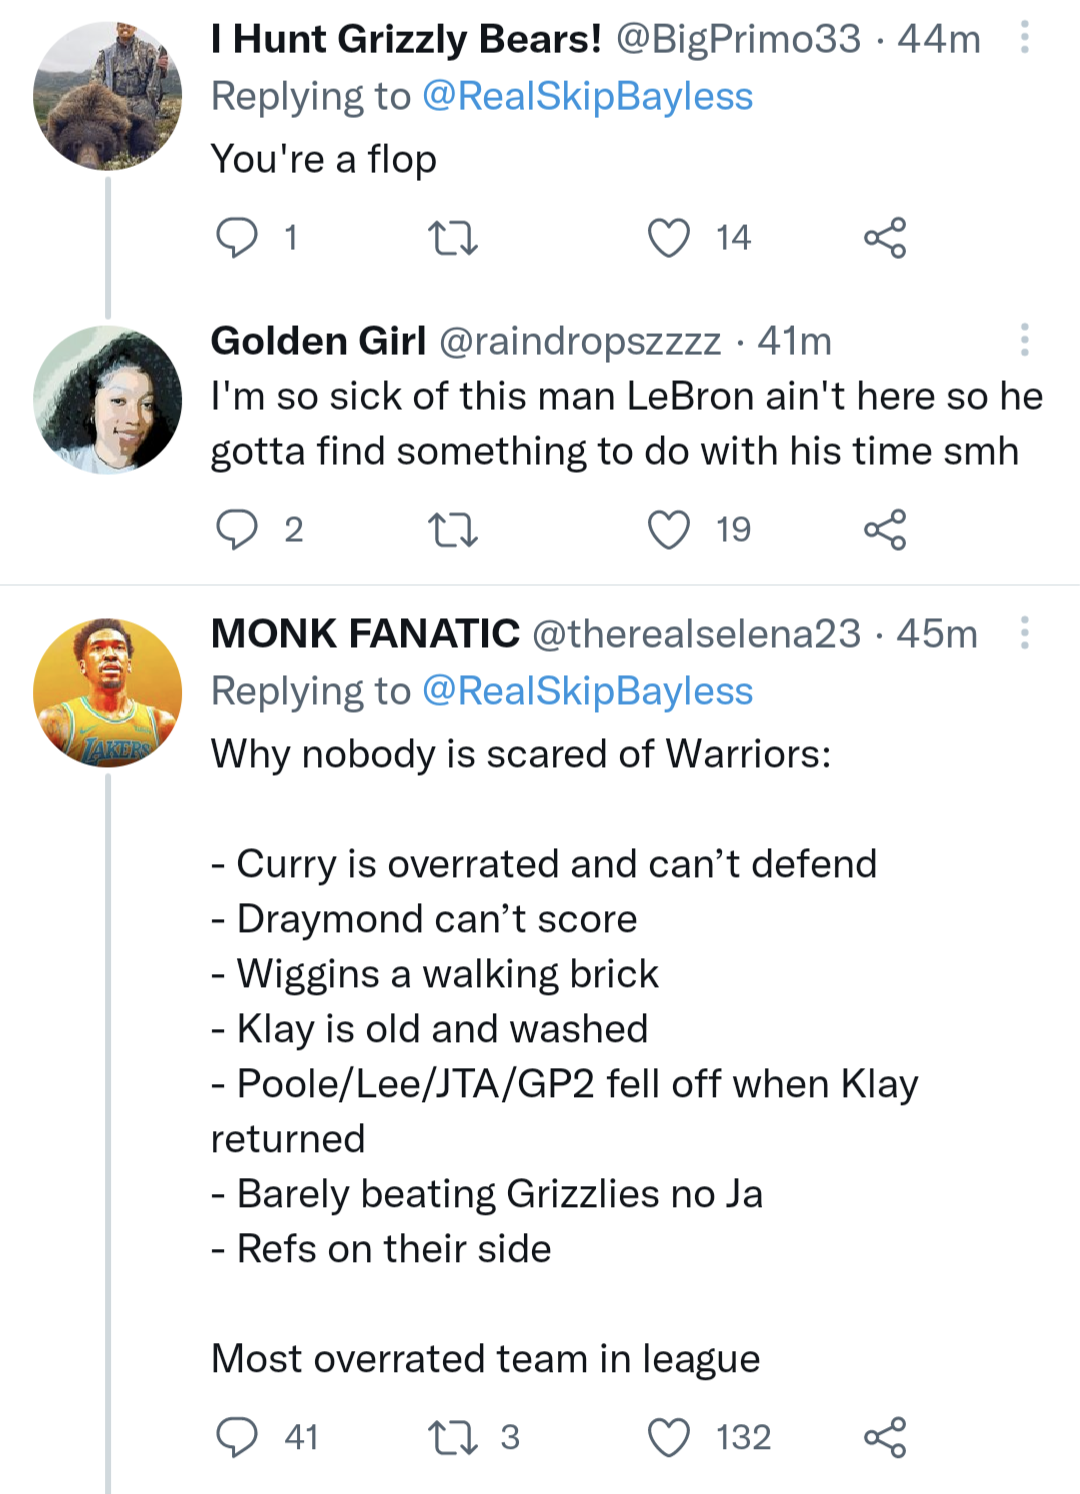Share the "You're a flop" tweet

[885, 238]
